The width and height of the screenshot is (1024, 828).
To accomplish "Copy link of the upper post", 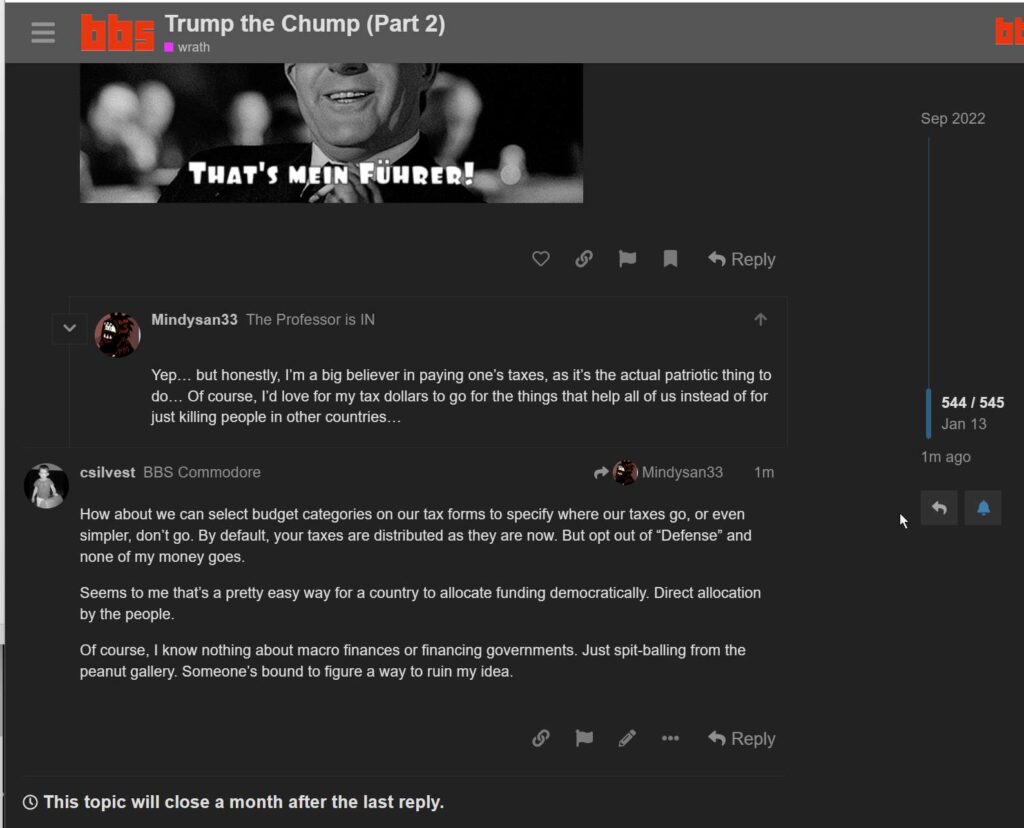I will [584, 259].
